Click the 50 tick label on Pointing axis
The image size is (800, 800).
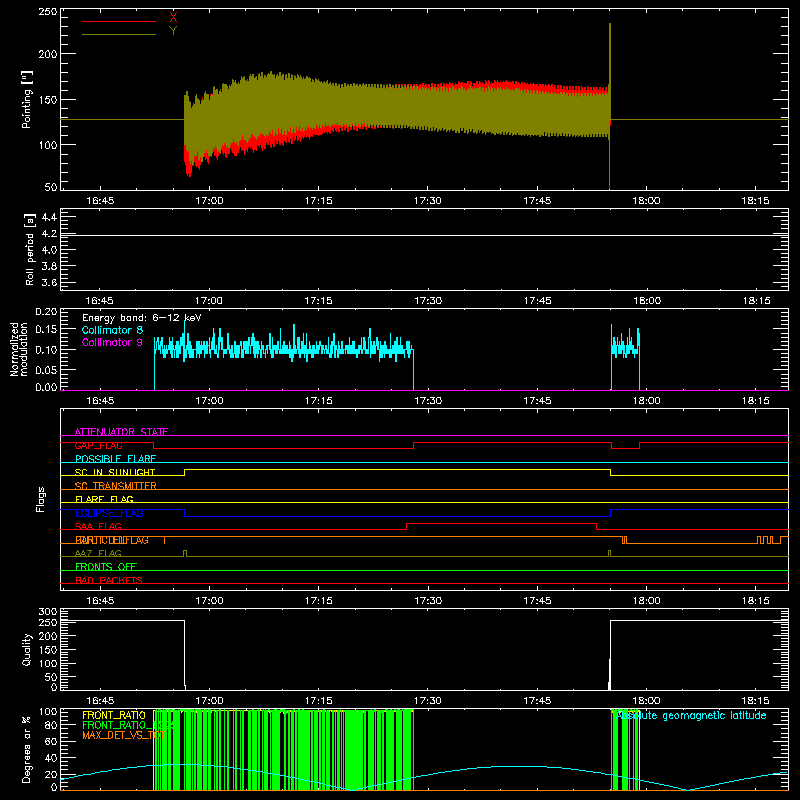pos(51,187)
